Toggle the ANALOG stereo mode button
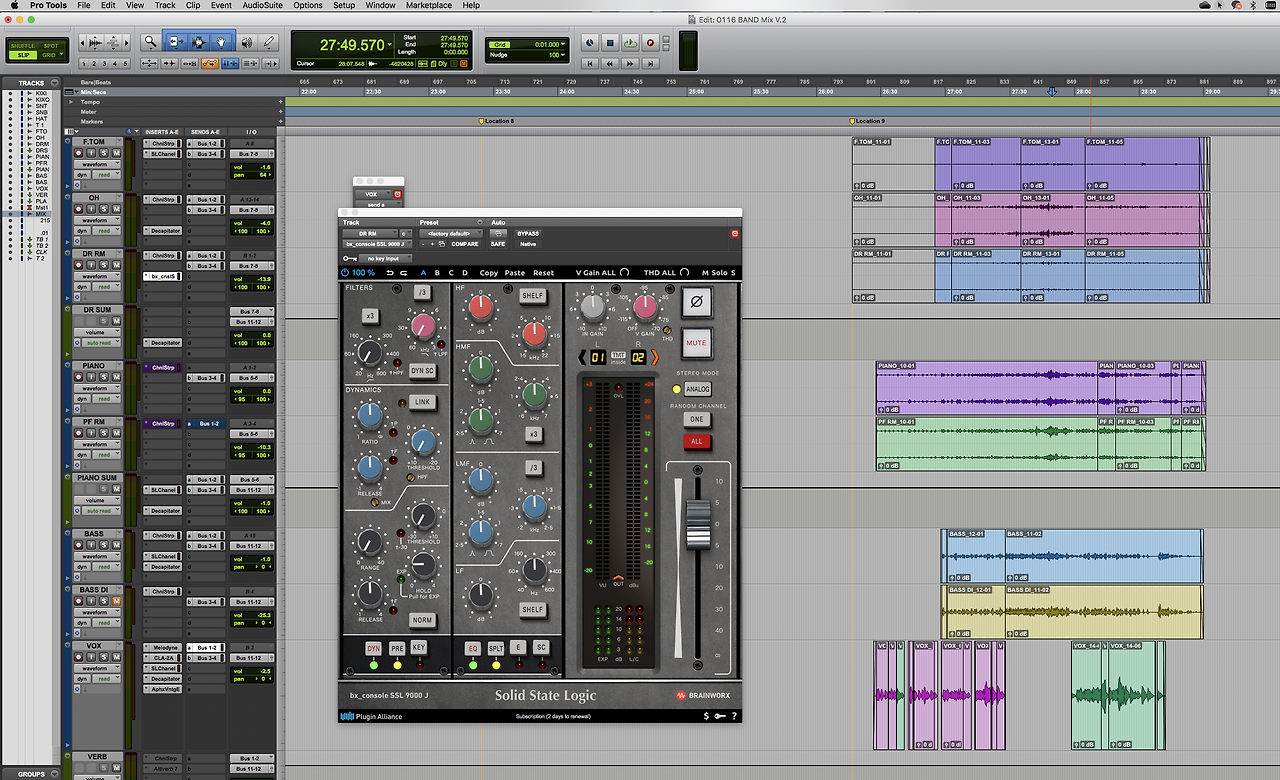This screenshot has height=780, width=1280. [x=697, y=389]
